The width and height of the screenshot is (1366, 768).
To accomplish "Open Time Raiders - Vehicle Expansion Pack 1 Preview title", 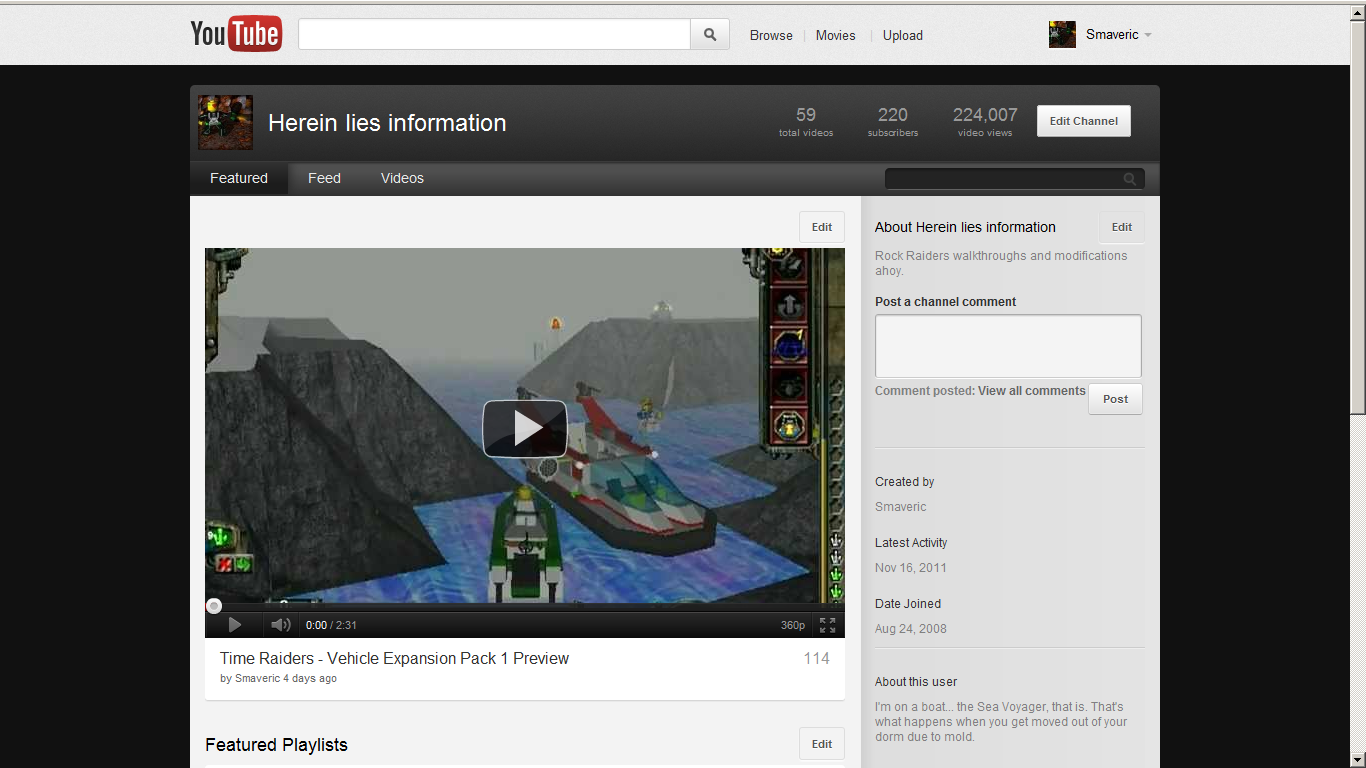I will pos(394,658).
